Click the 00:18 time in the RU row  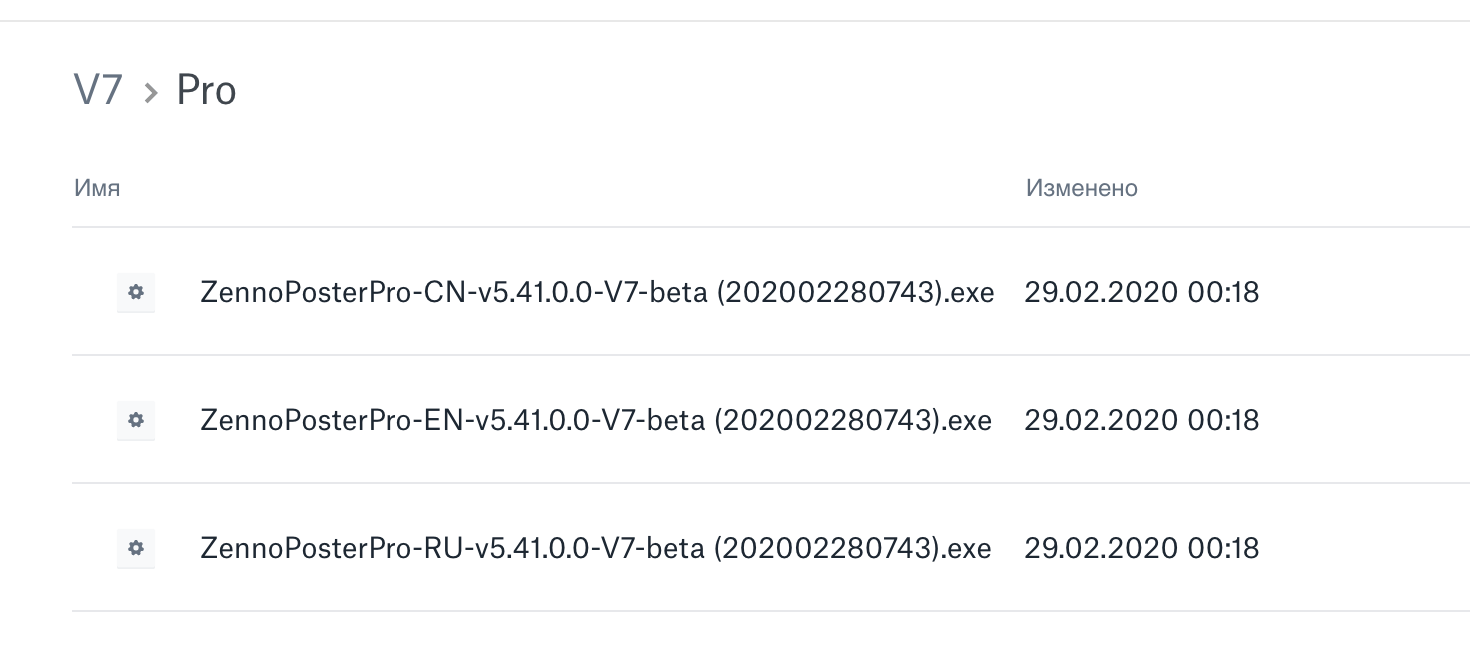tap(1223, 548)
